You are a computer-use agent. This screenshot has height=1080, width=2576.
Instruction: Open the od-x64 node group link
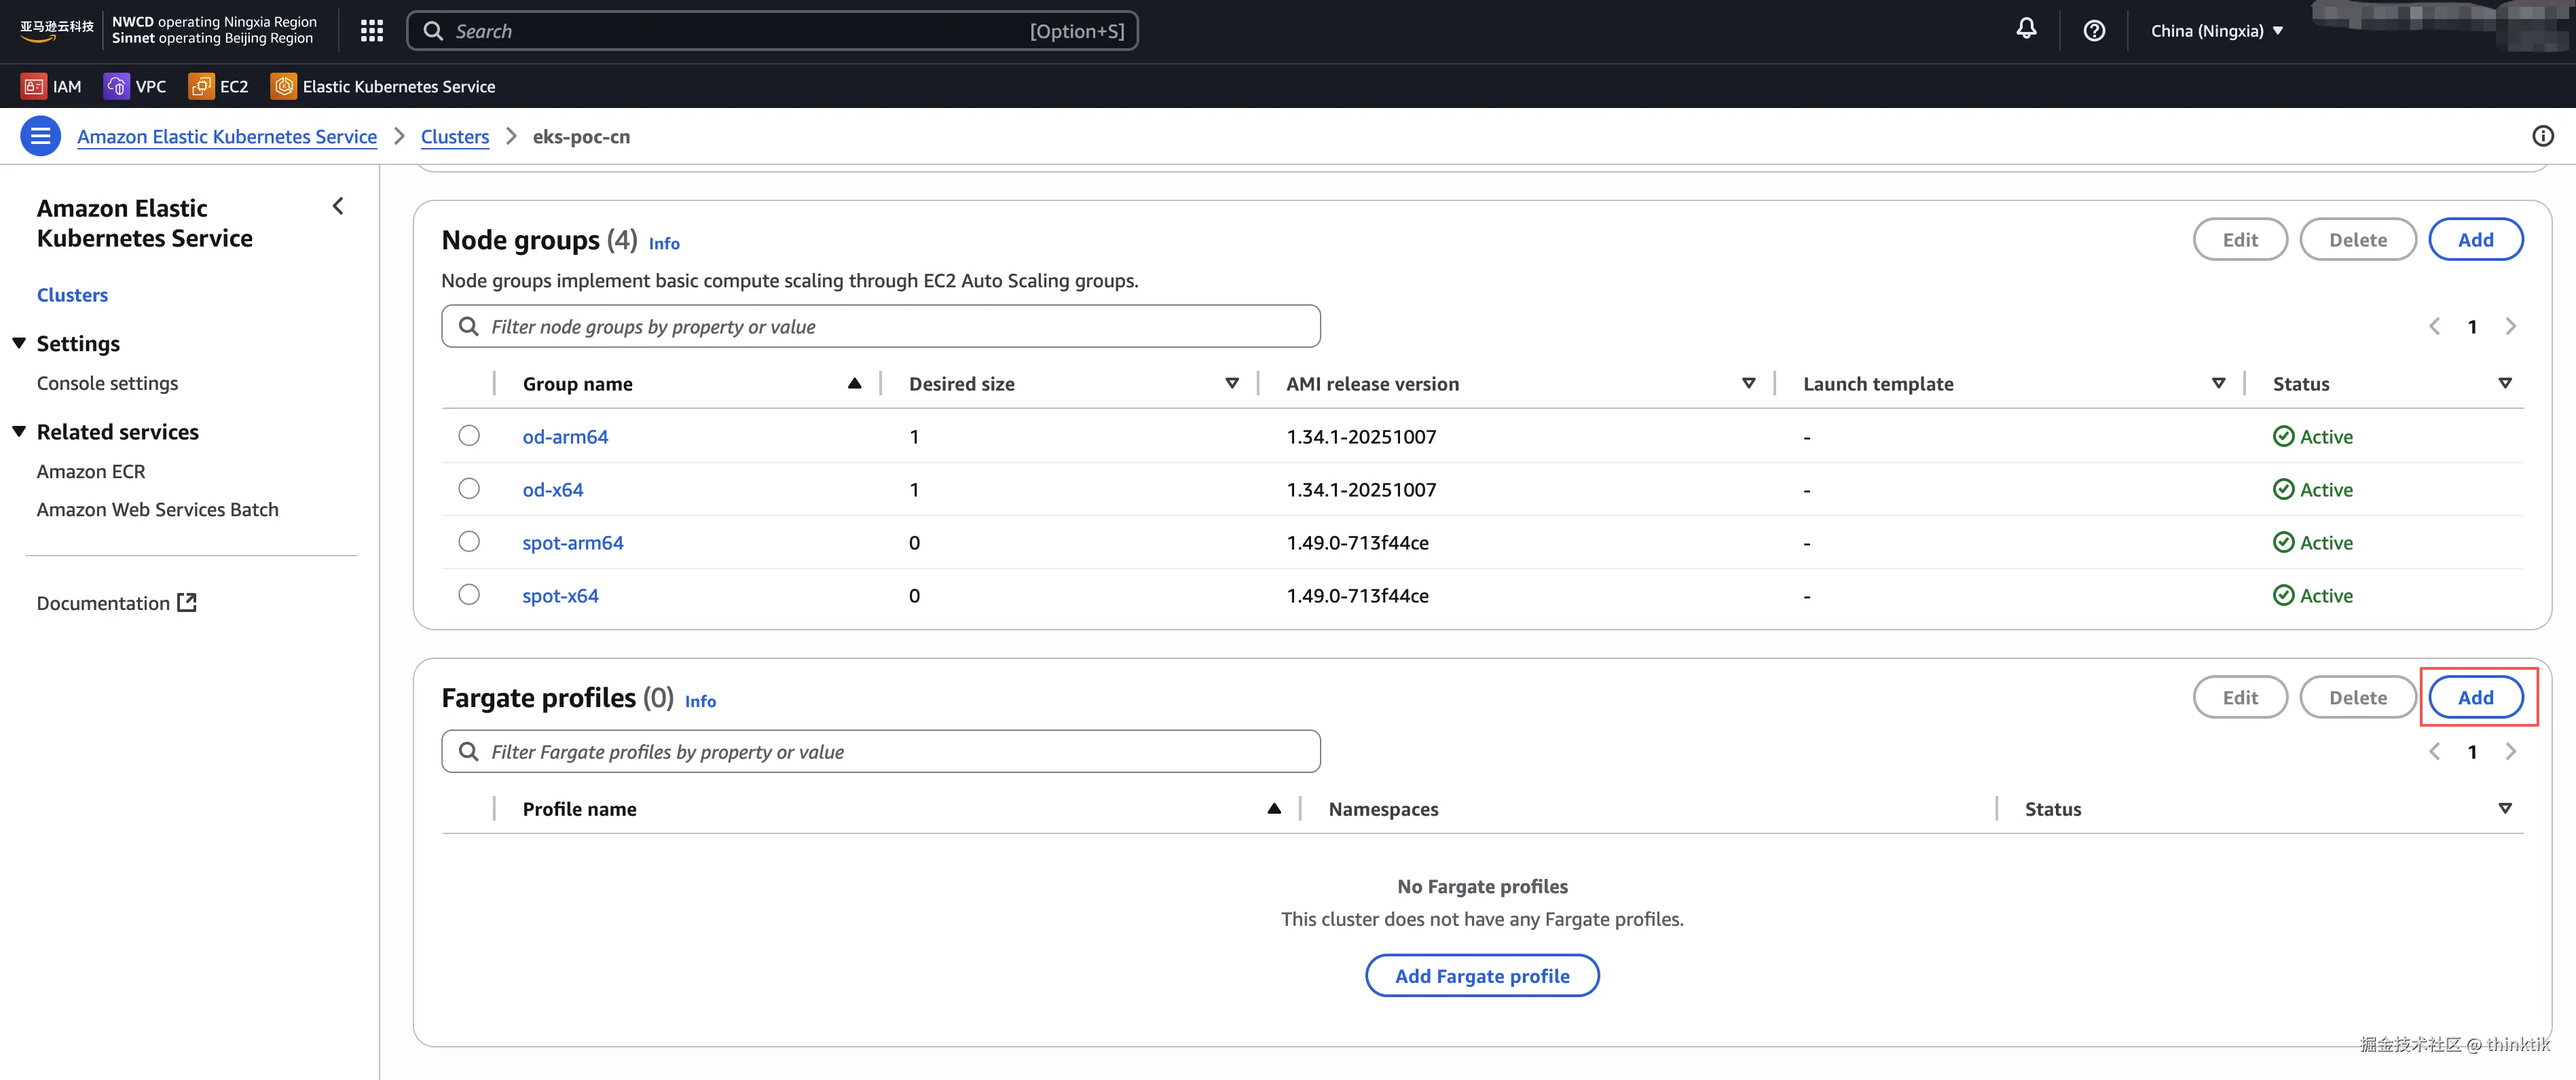click(x=552, y=490)
